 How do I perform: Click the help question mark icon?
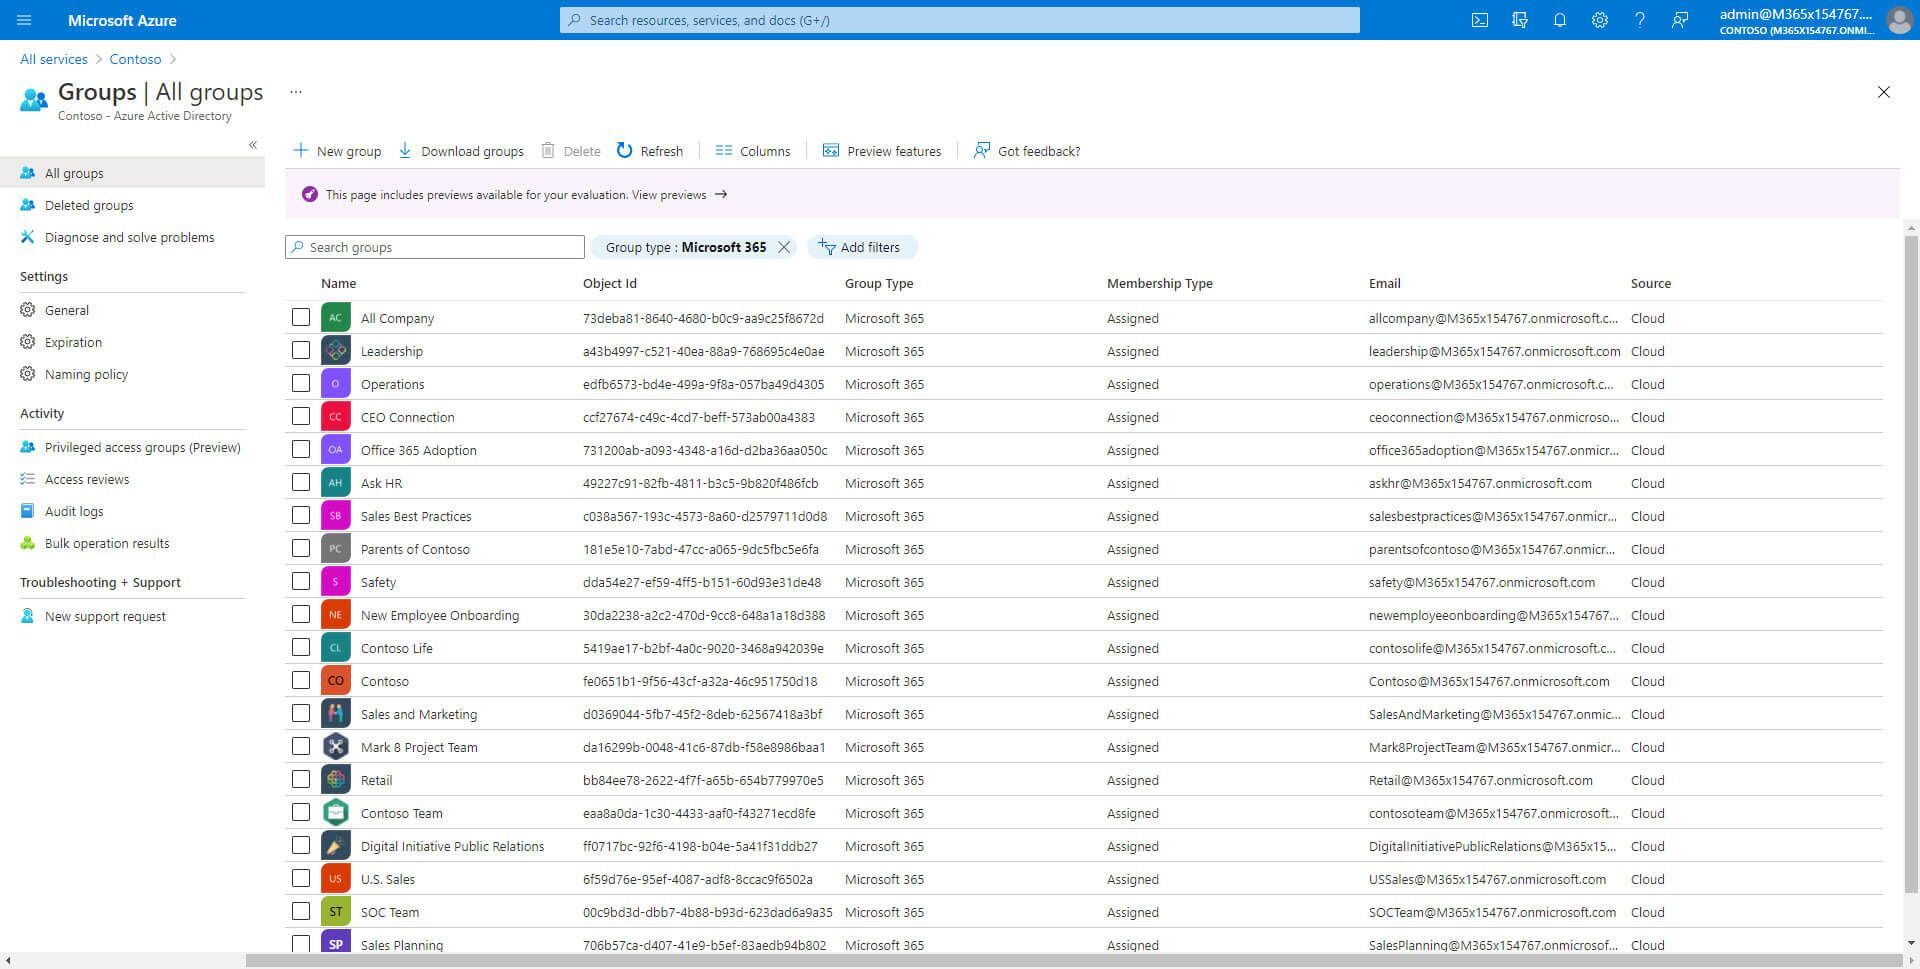1640,20
